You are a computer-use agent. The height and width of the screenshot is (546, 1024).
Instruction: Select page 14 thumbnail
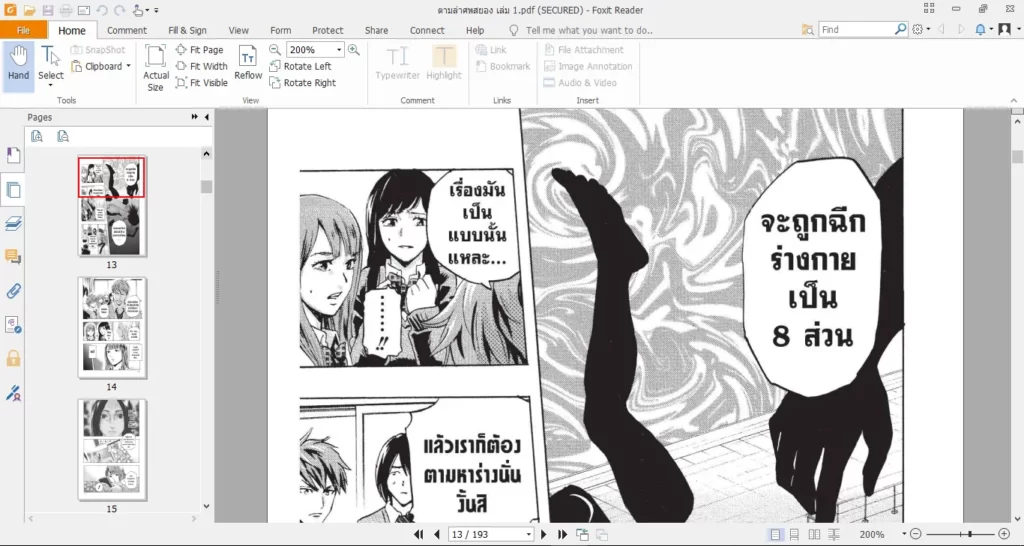[x=112, y=327]
